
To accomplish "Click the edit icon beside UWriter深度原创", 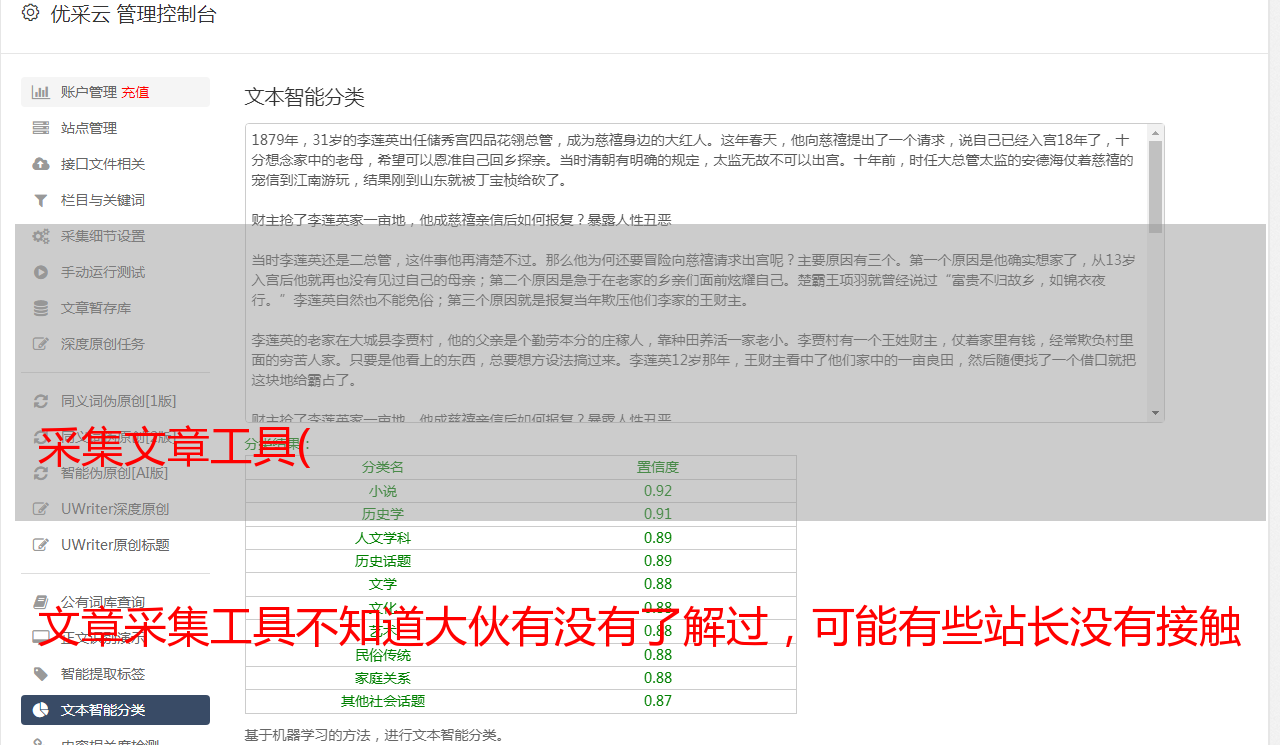I will pyautogui.click(x=41, y=509).
